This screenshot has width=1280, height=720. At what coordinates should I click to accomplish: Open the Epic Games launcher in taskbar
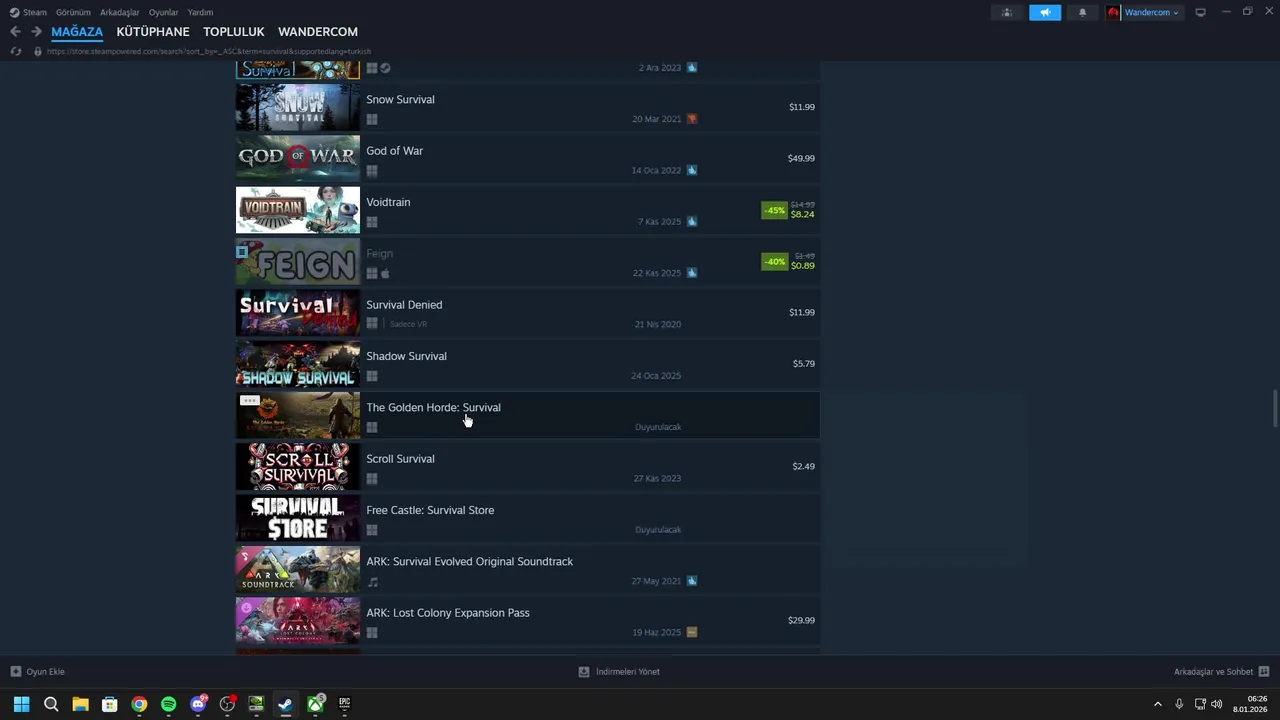(x=345, y=704)
